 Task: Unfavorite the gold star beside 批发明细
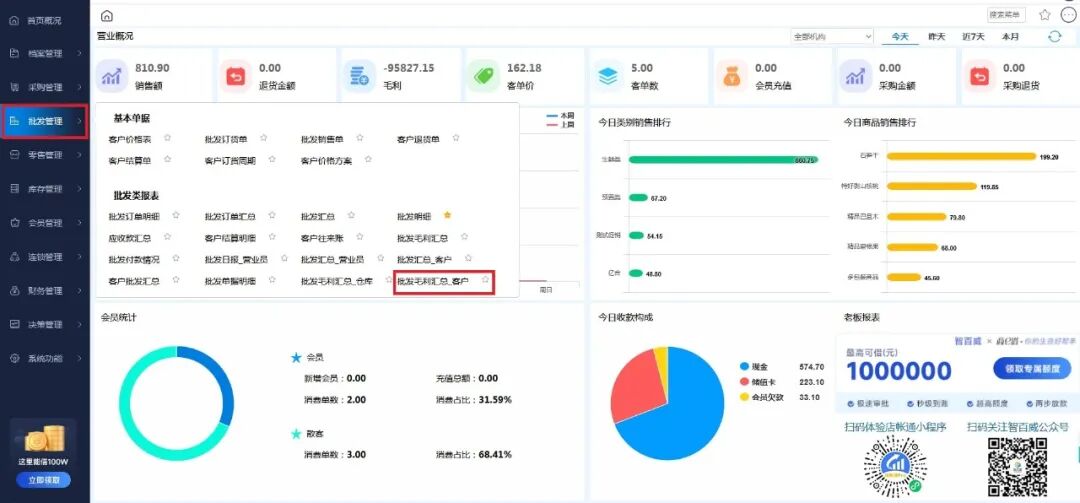[448, 215]
